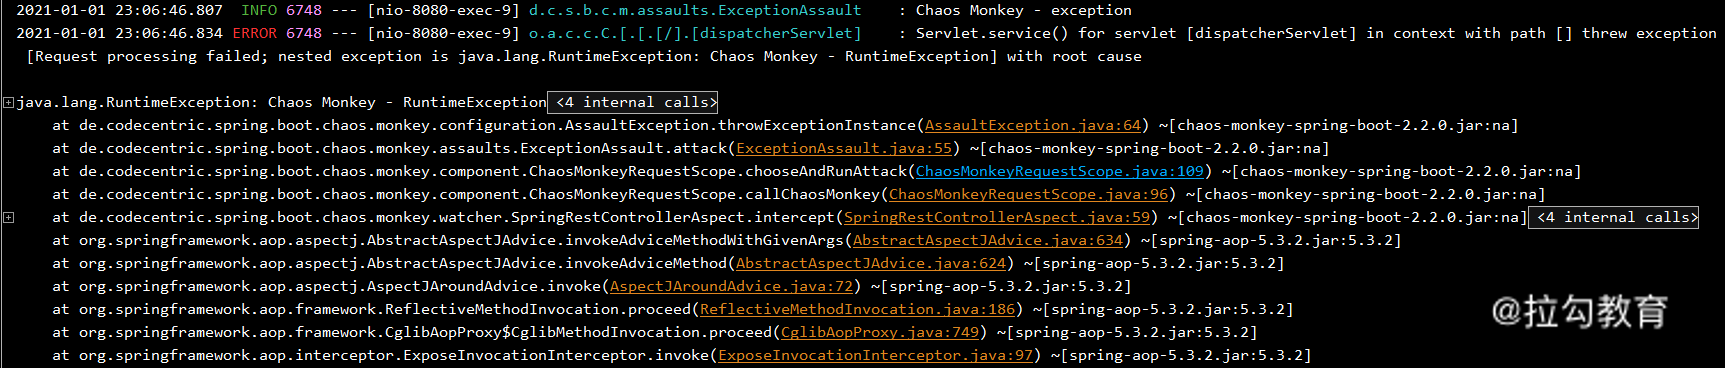Expand the java.lang.RuntimeException stack trace fold
Viewport: 1725px width, 368px height.
(x=8, y=102)
